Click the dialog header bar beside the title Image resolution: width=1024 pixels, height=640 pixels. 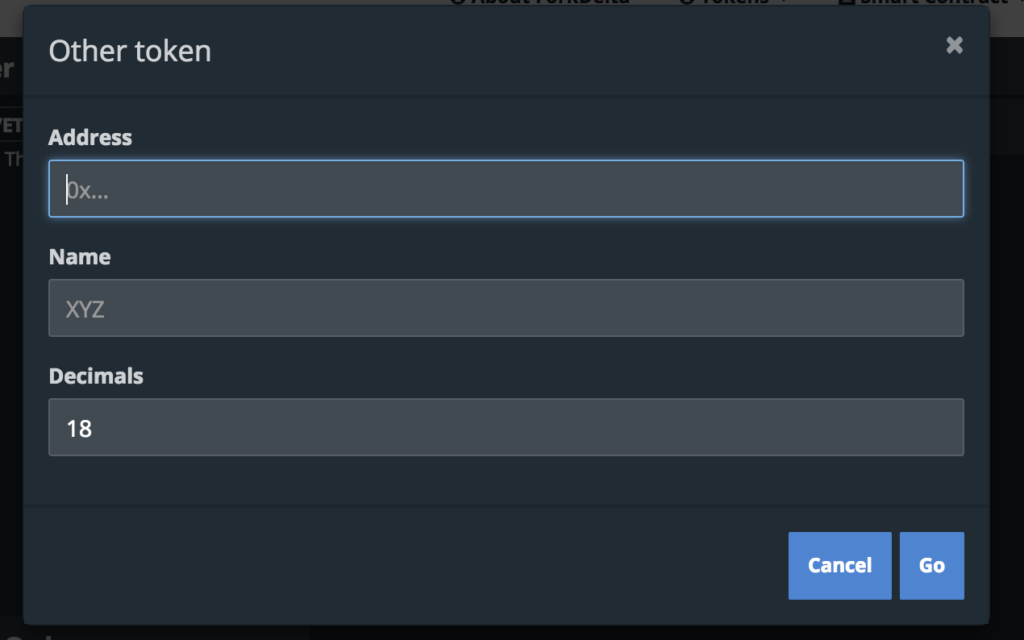pos(575,51)
